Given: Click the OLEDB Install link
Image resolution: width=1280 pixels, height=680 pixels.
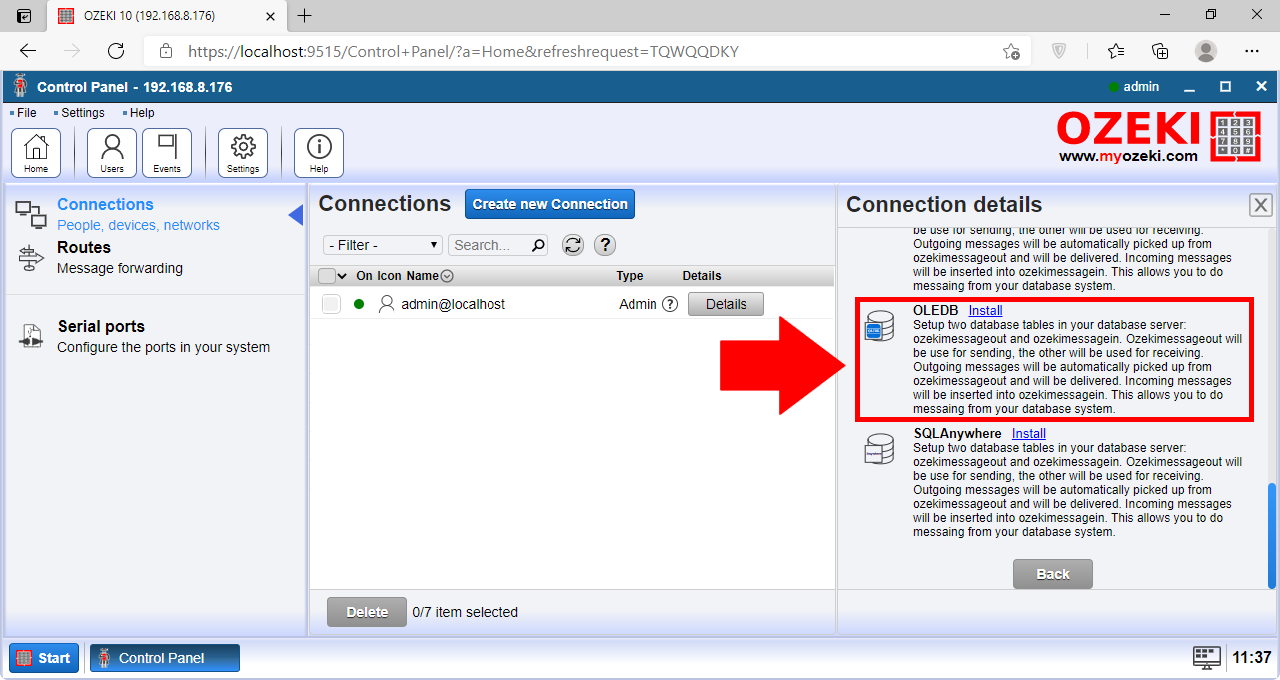Looking at the screenshot, I should 985,311.
